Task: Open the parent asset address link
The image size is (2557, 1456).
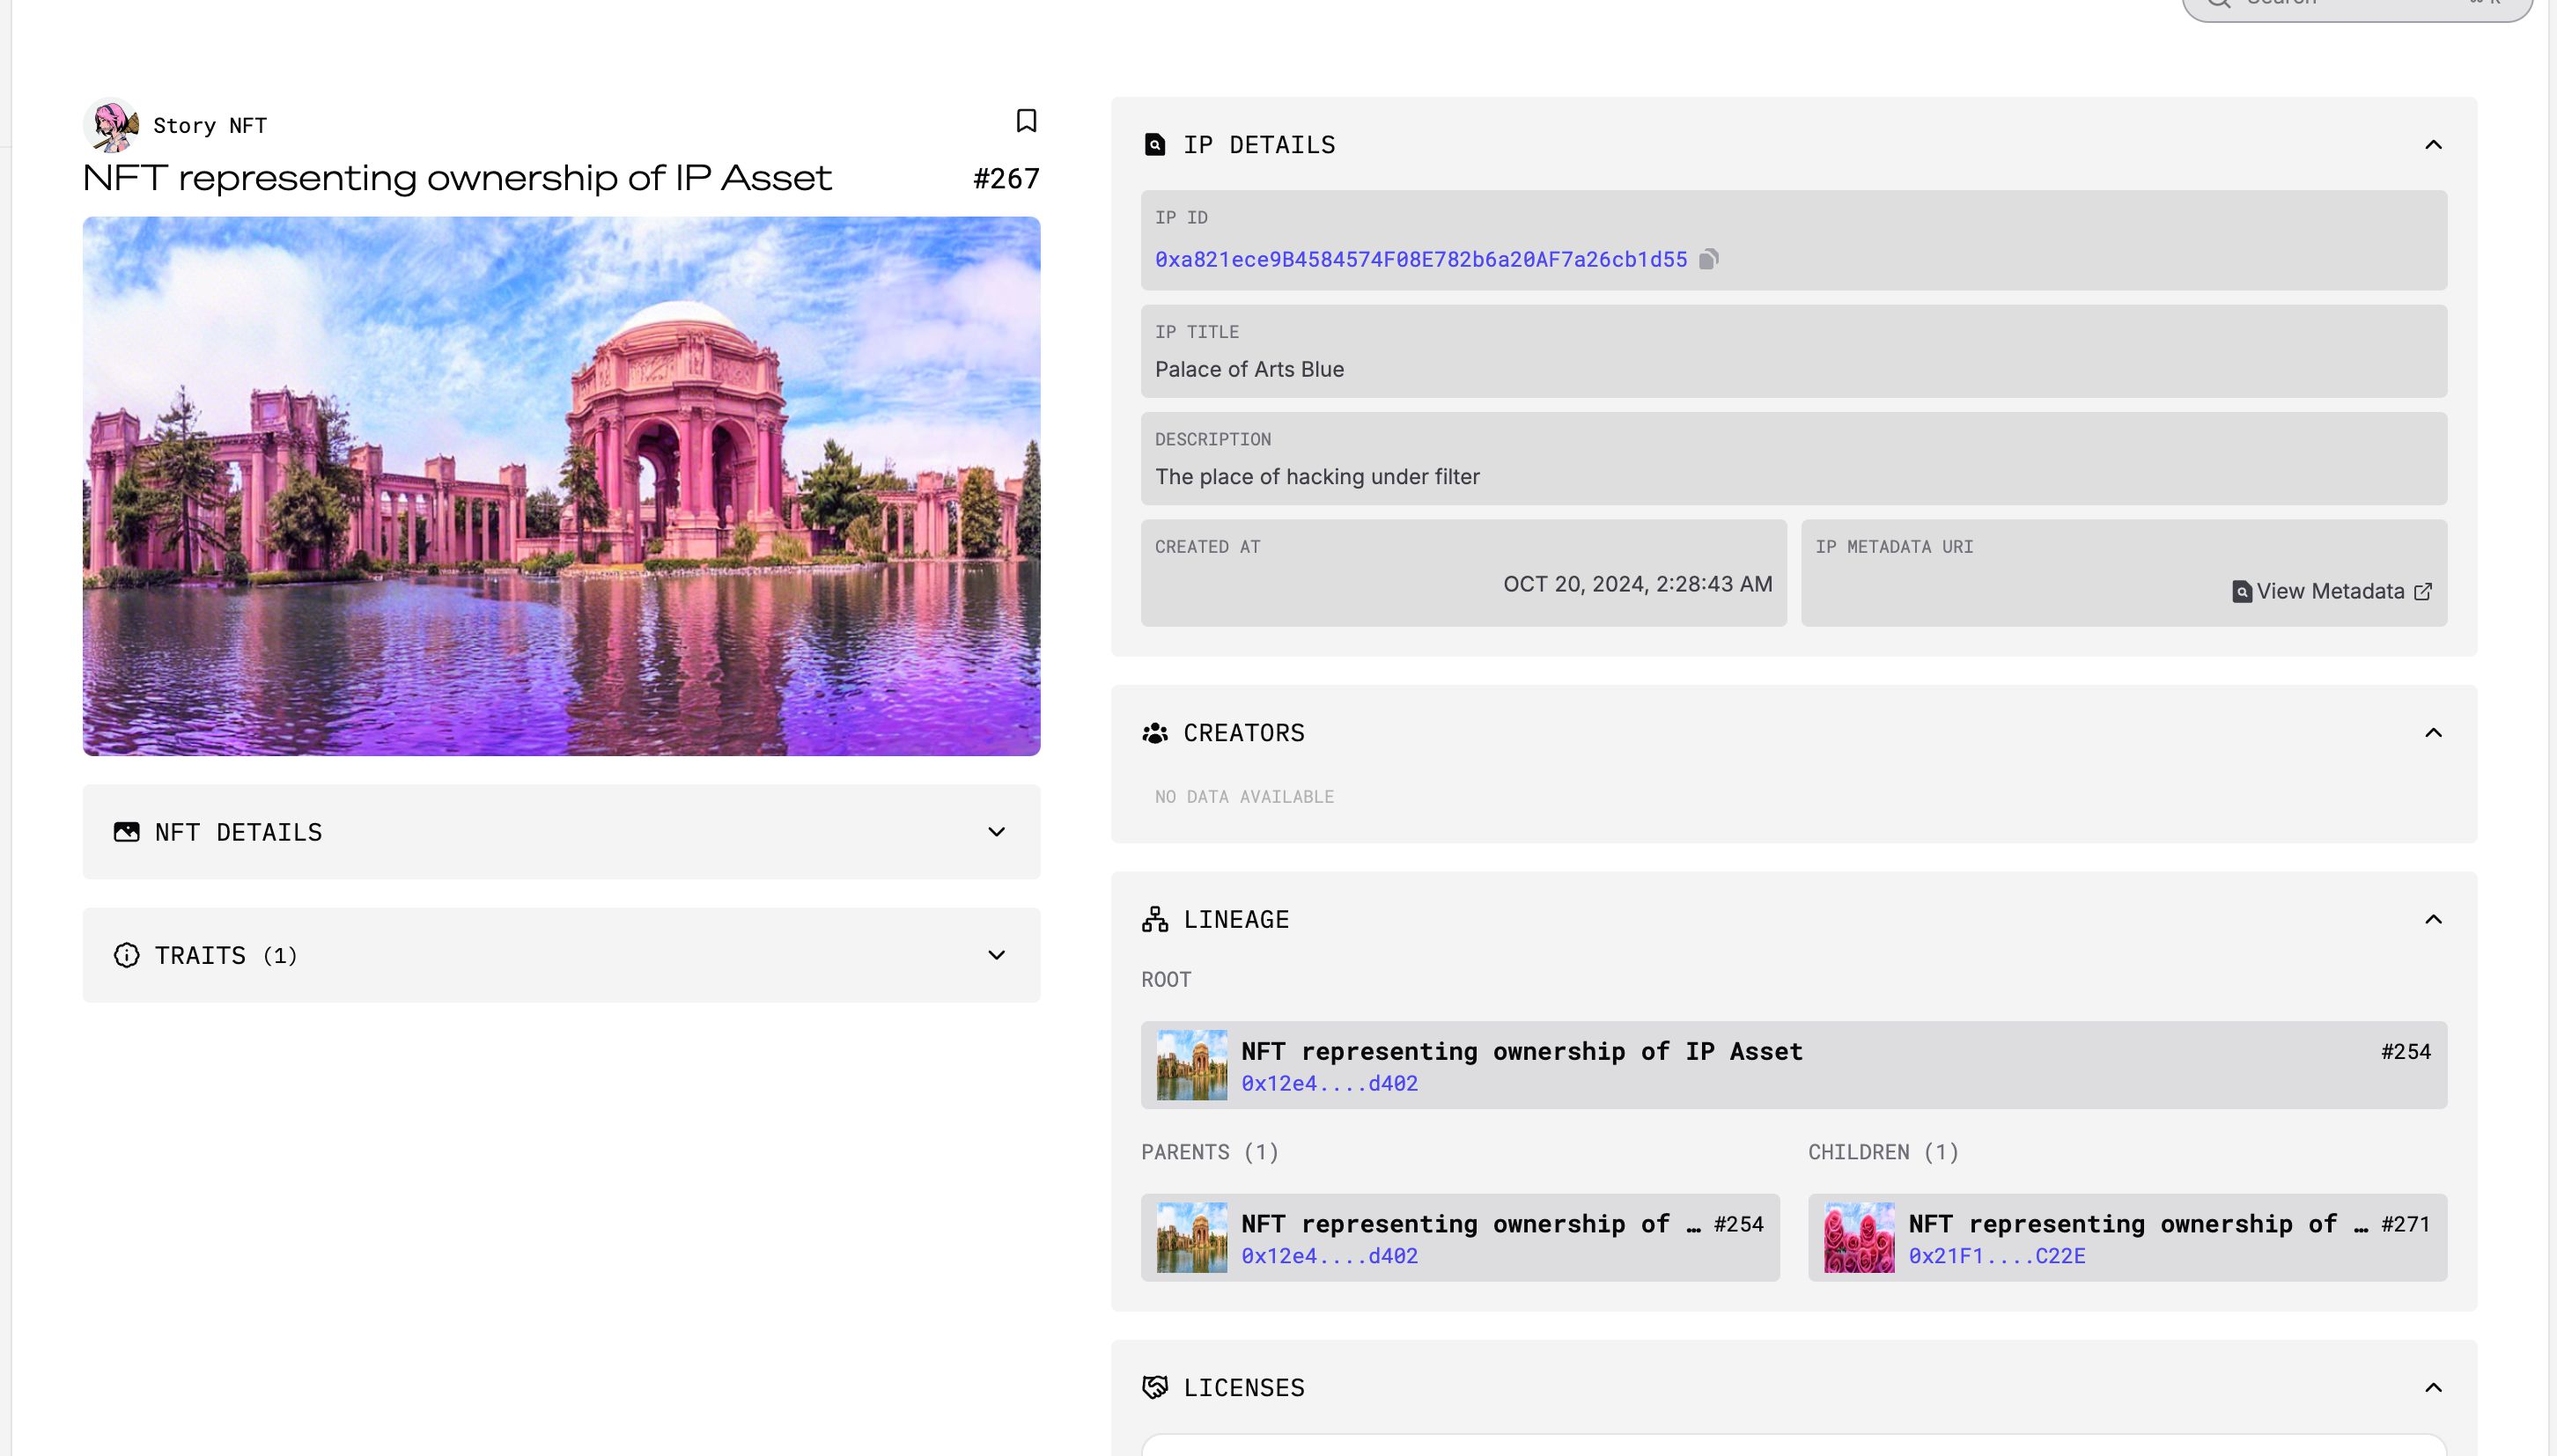Action: [1329, 1255]
